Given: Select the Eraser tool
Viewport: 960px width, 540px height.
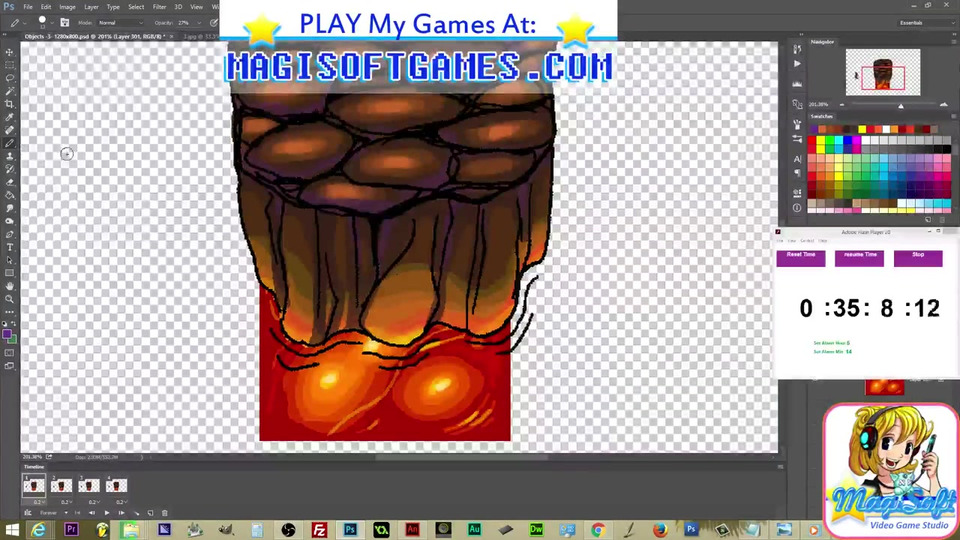Looking at the screenshot, I should click(x=9, y=182).
